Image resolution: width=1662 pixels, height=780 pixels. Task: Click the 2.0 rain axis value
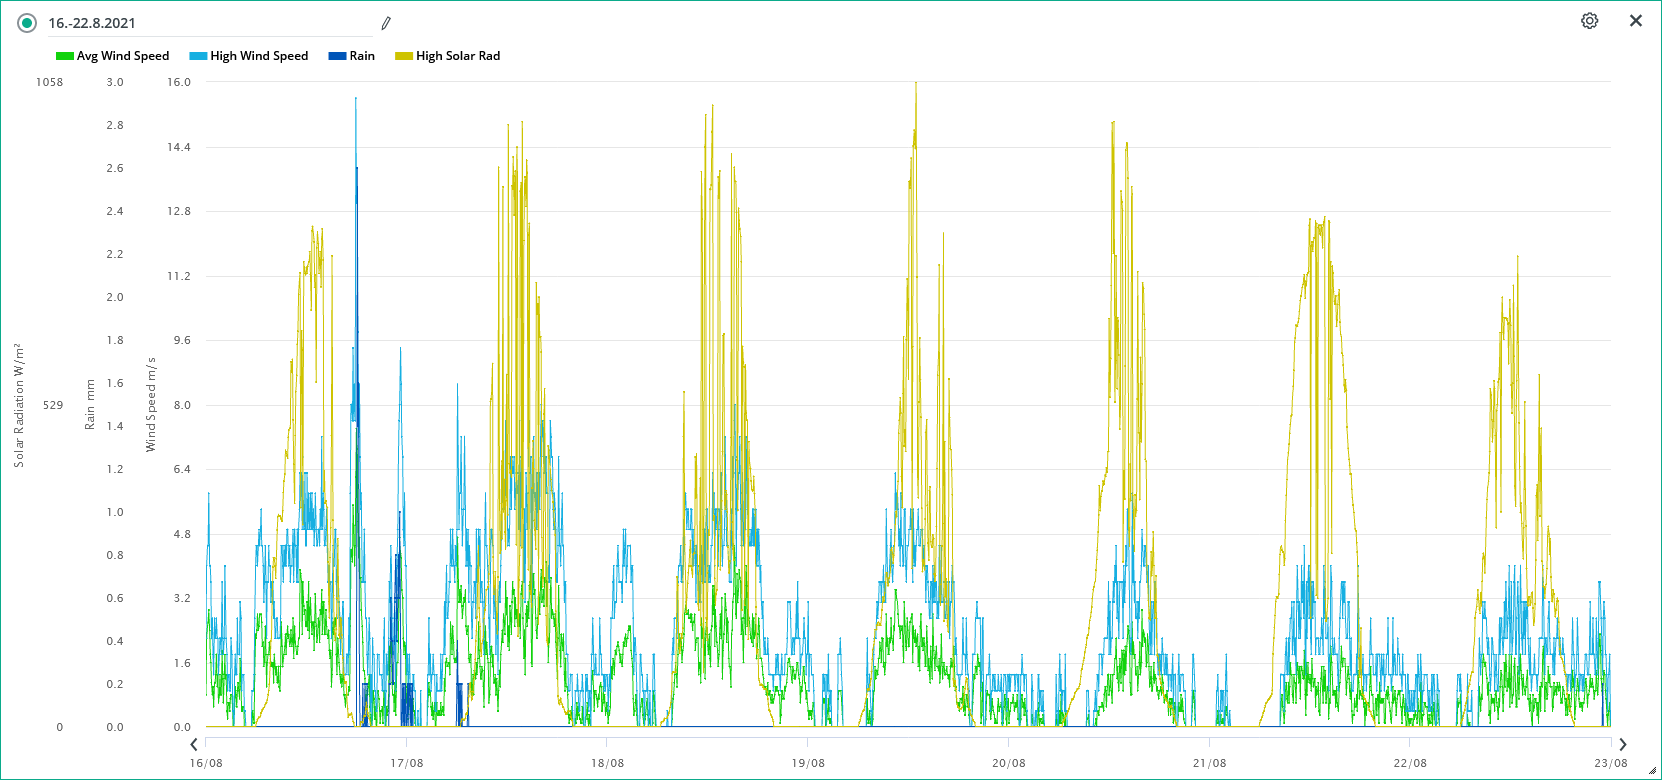[115, 297]
